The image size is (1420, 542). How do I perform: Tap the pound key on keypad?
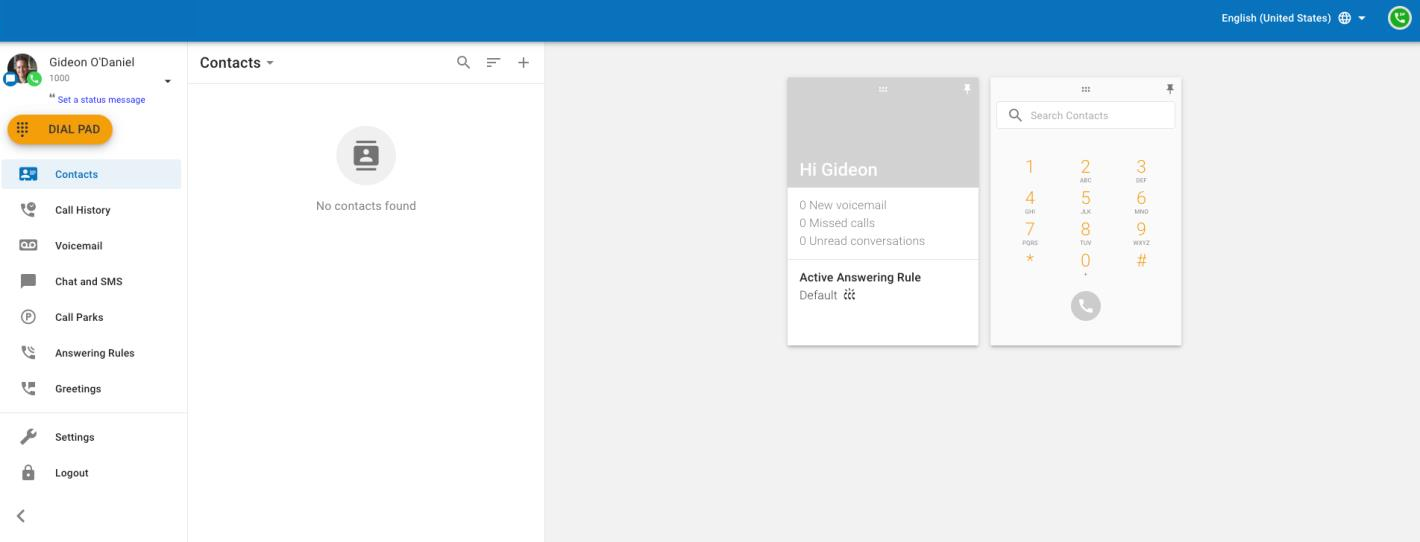1141,261
